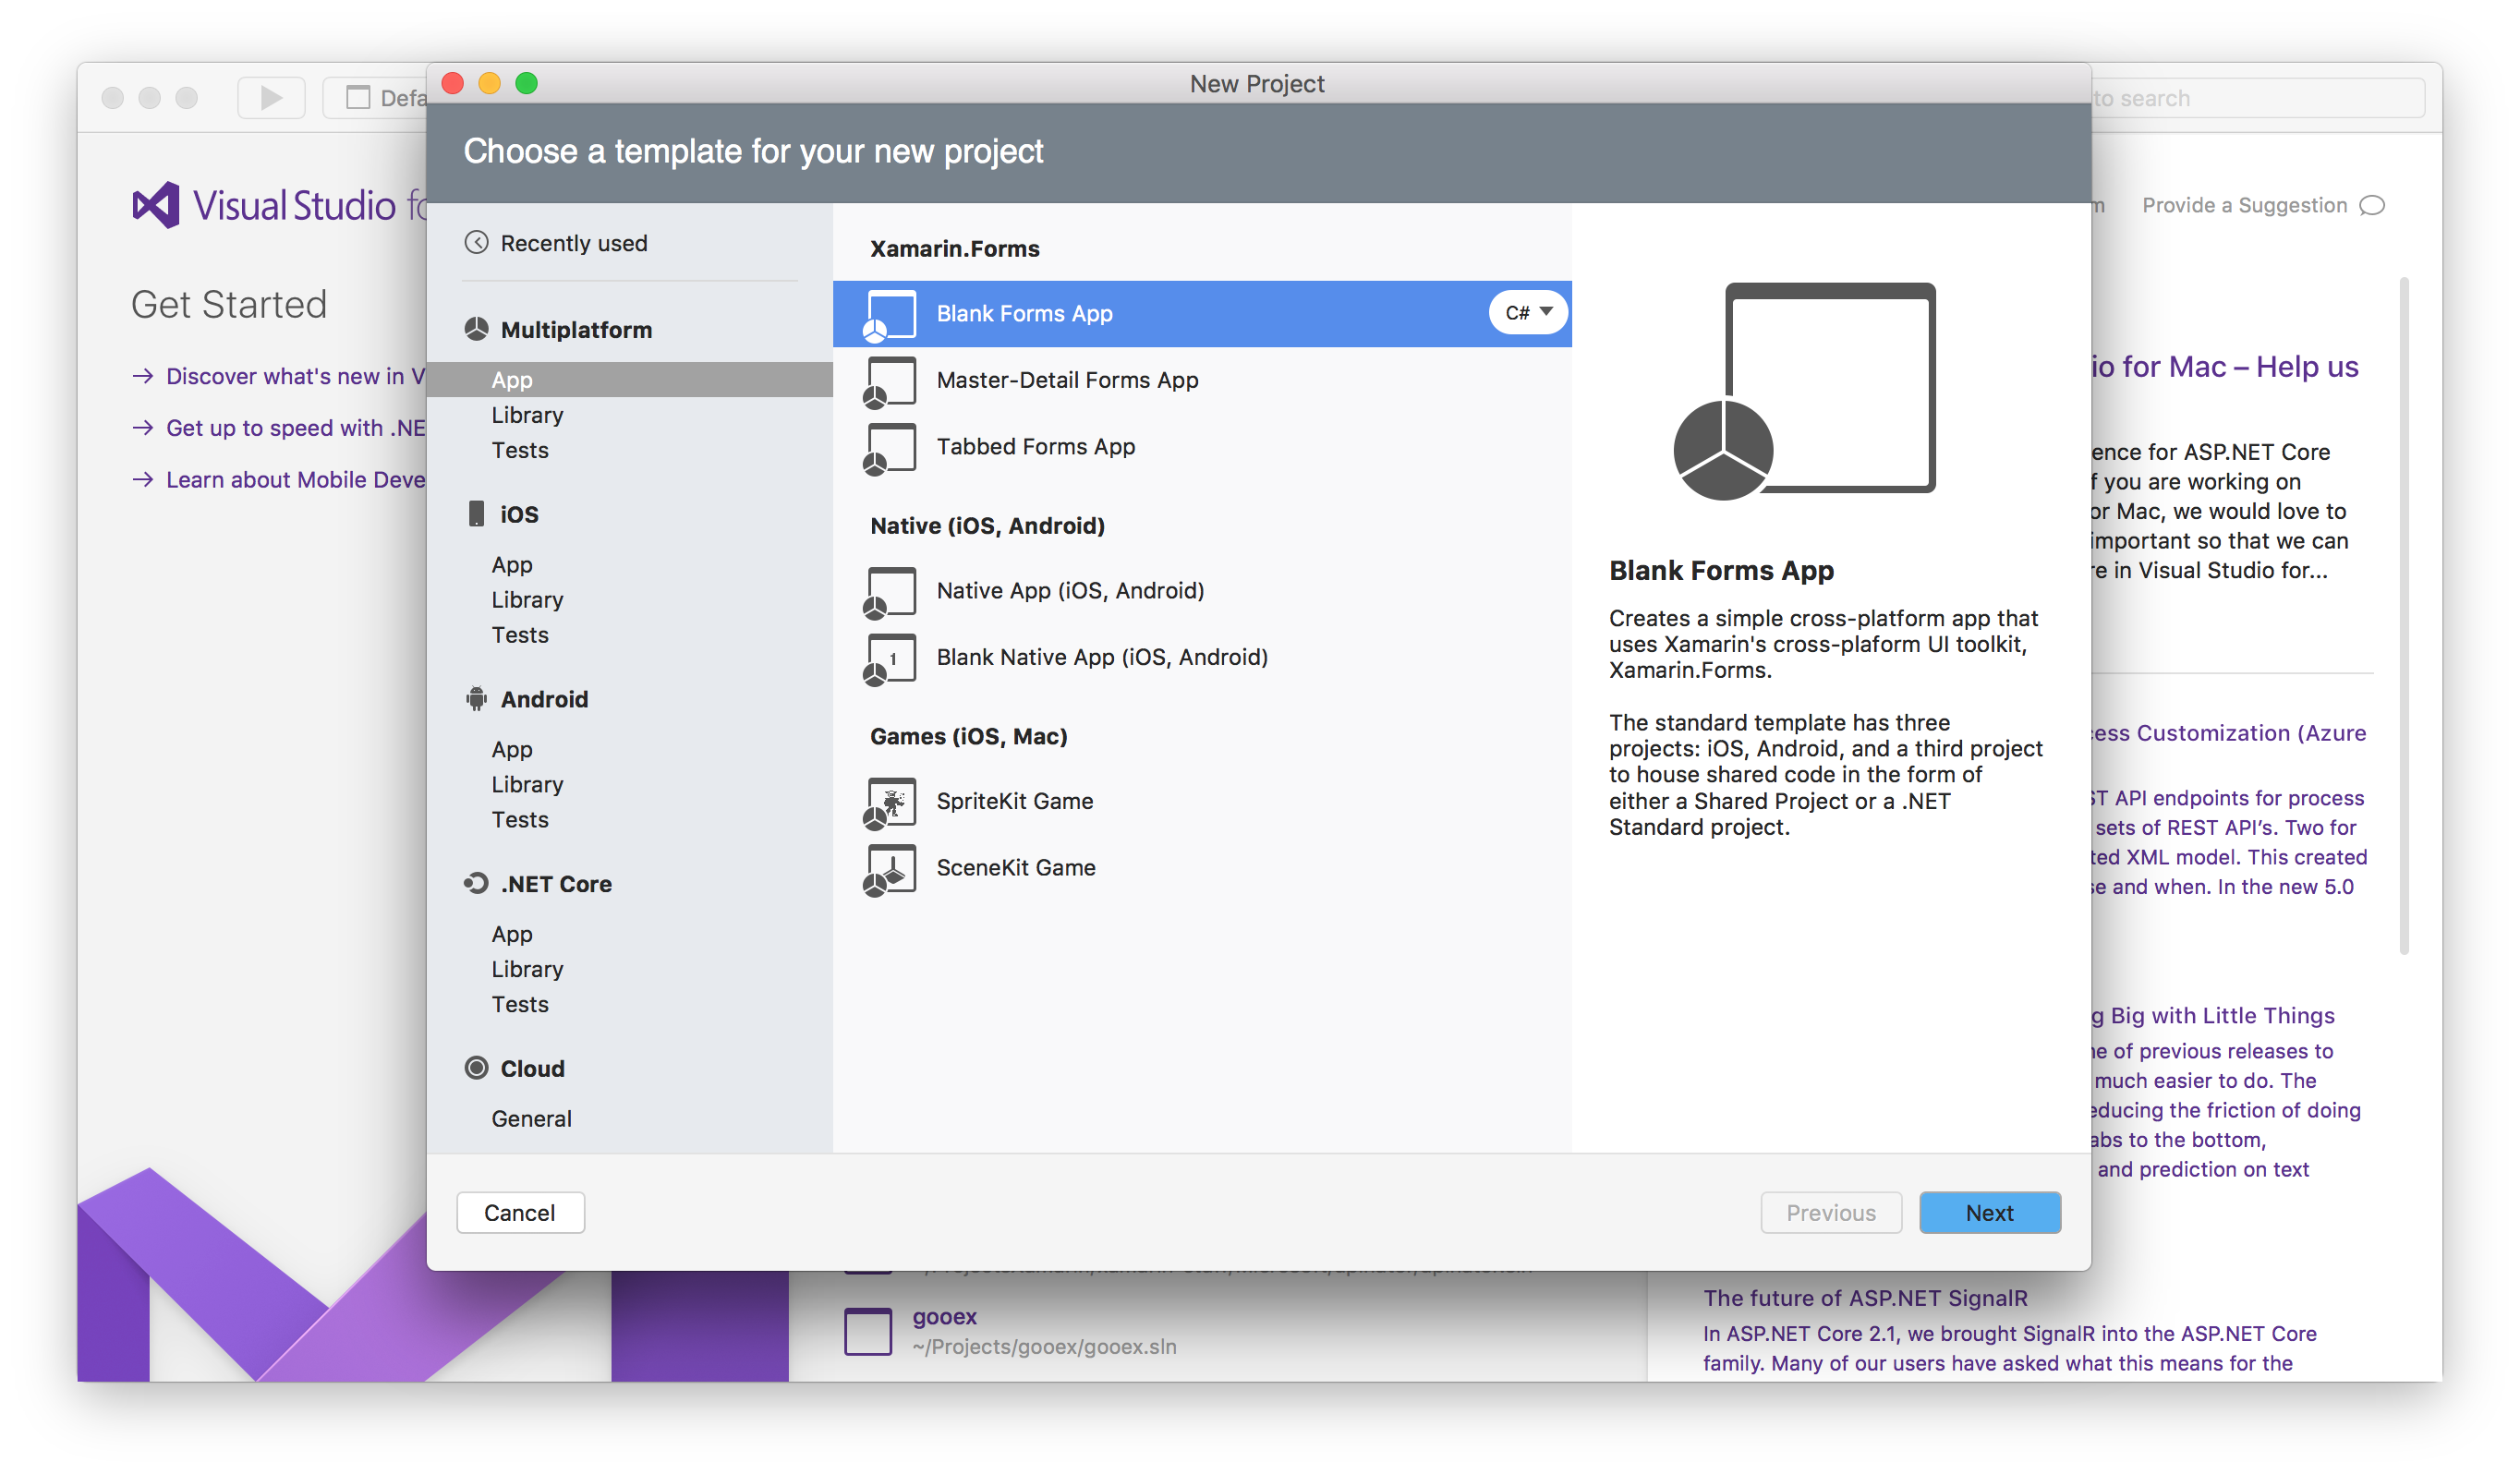Viewport: 2520px width, 1474px height.
Task: Select the SceneKit Game template icon
Action: click(889, 869)
